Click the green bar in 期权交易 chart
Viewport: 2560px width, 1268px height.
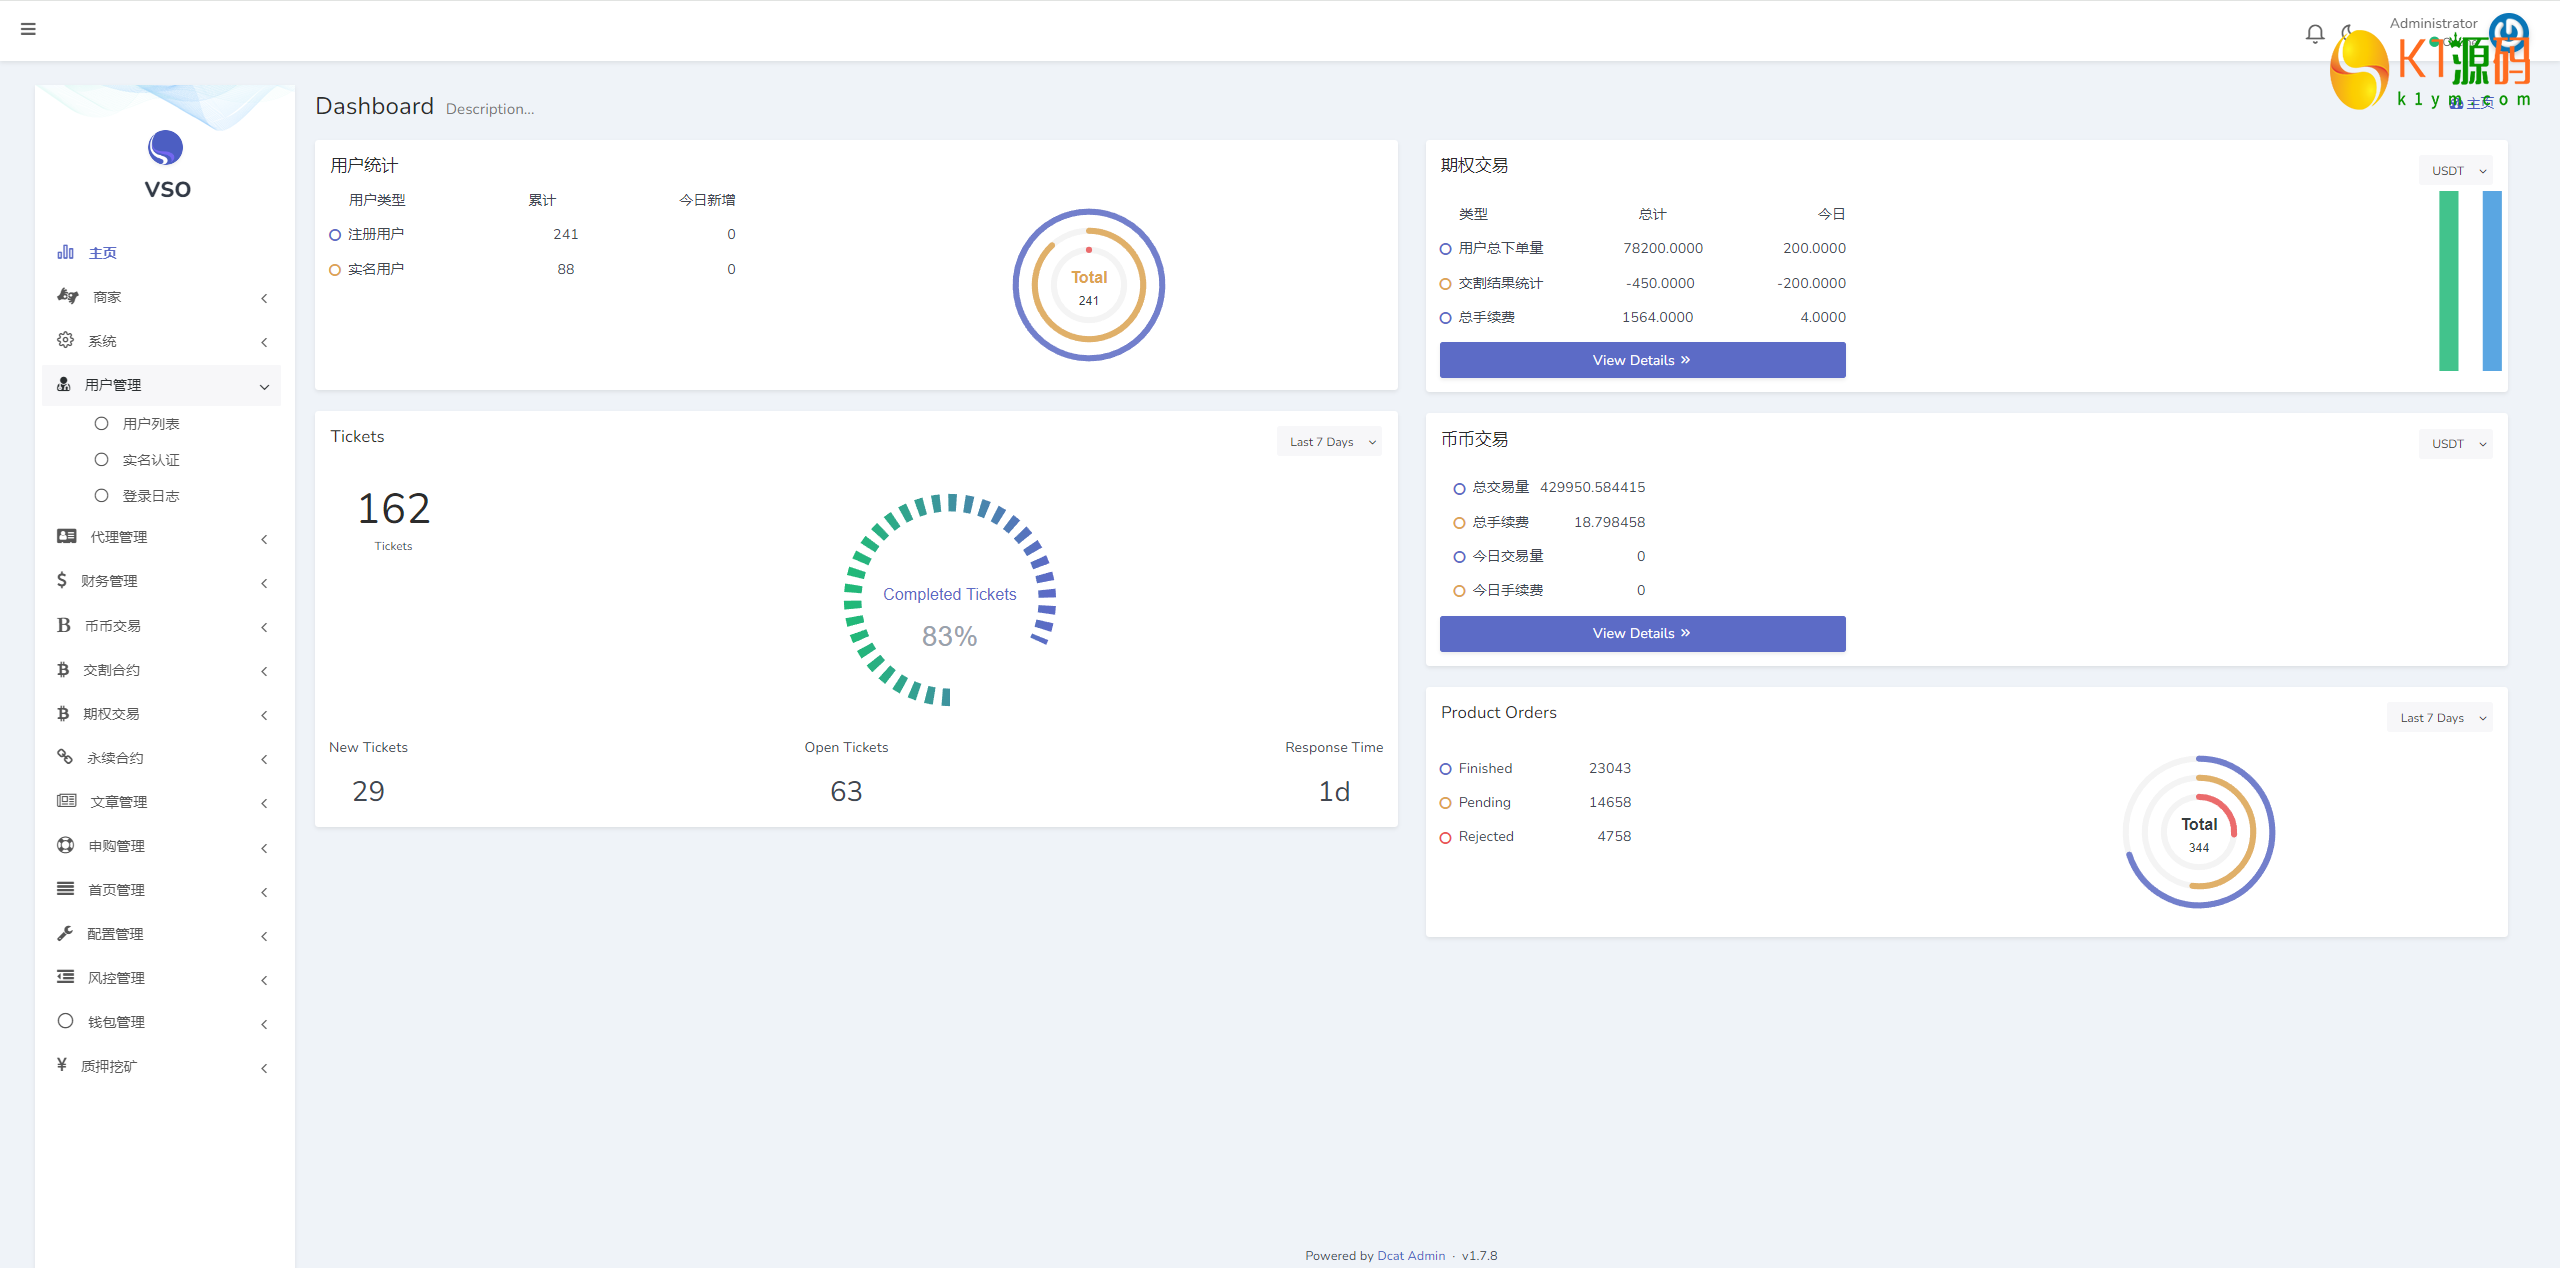click(2448, 281)
